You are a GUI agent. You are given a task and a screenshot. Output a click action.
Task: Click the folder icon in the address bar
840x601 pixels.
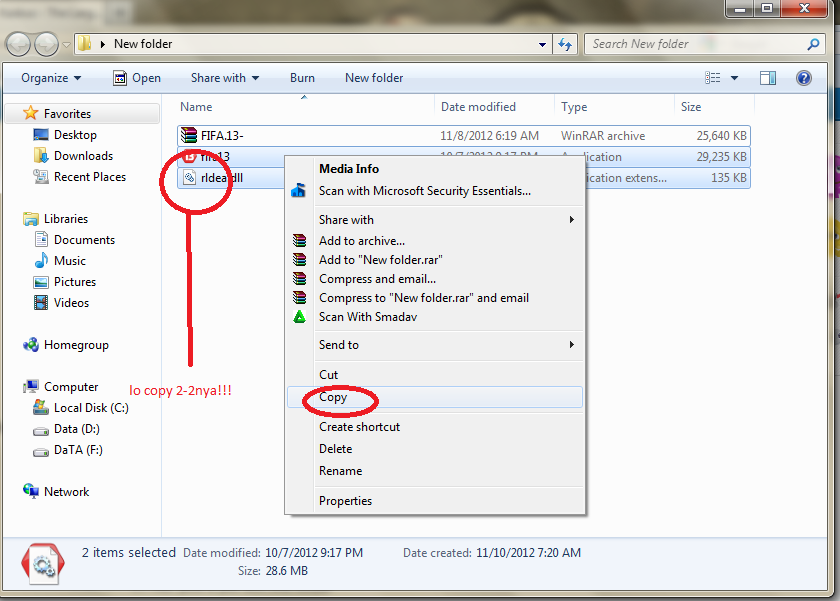click(84, 44)
